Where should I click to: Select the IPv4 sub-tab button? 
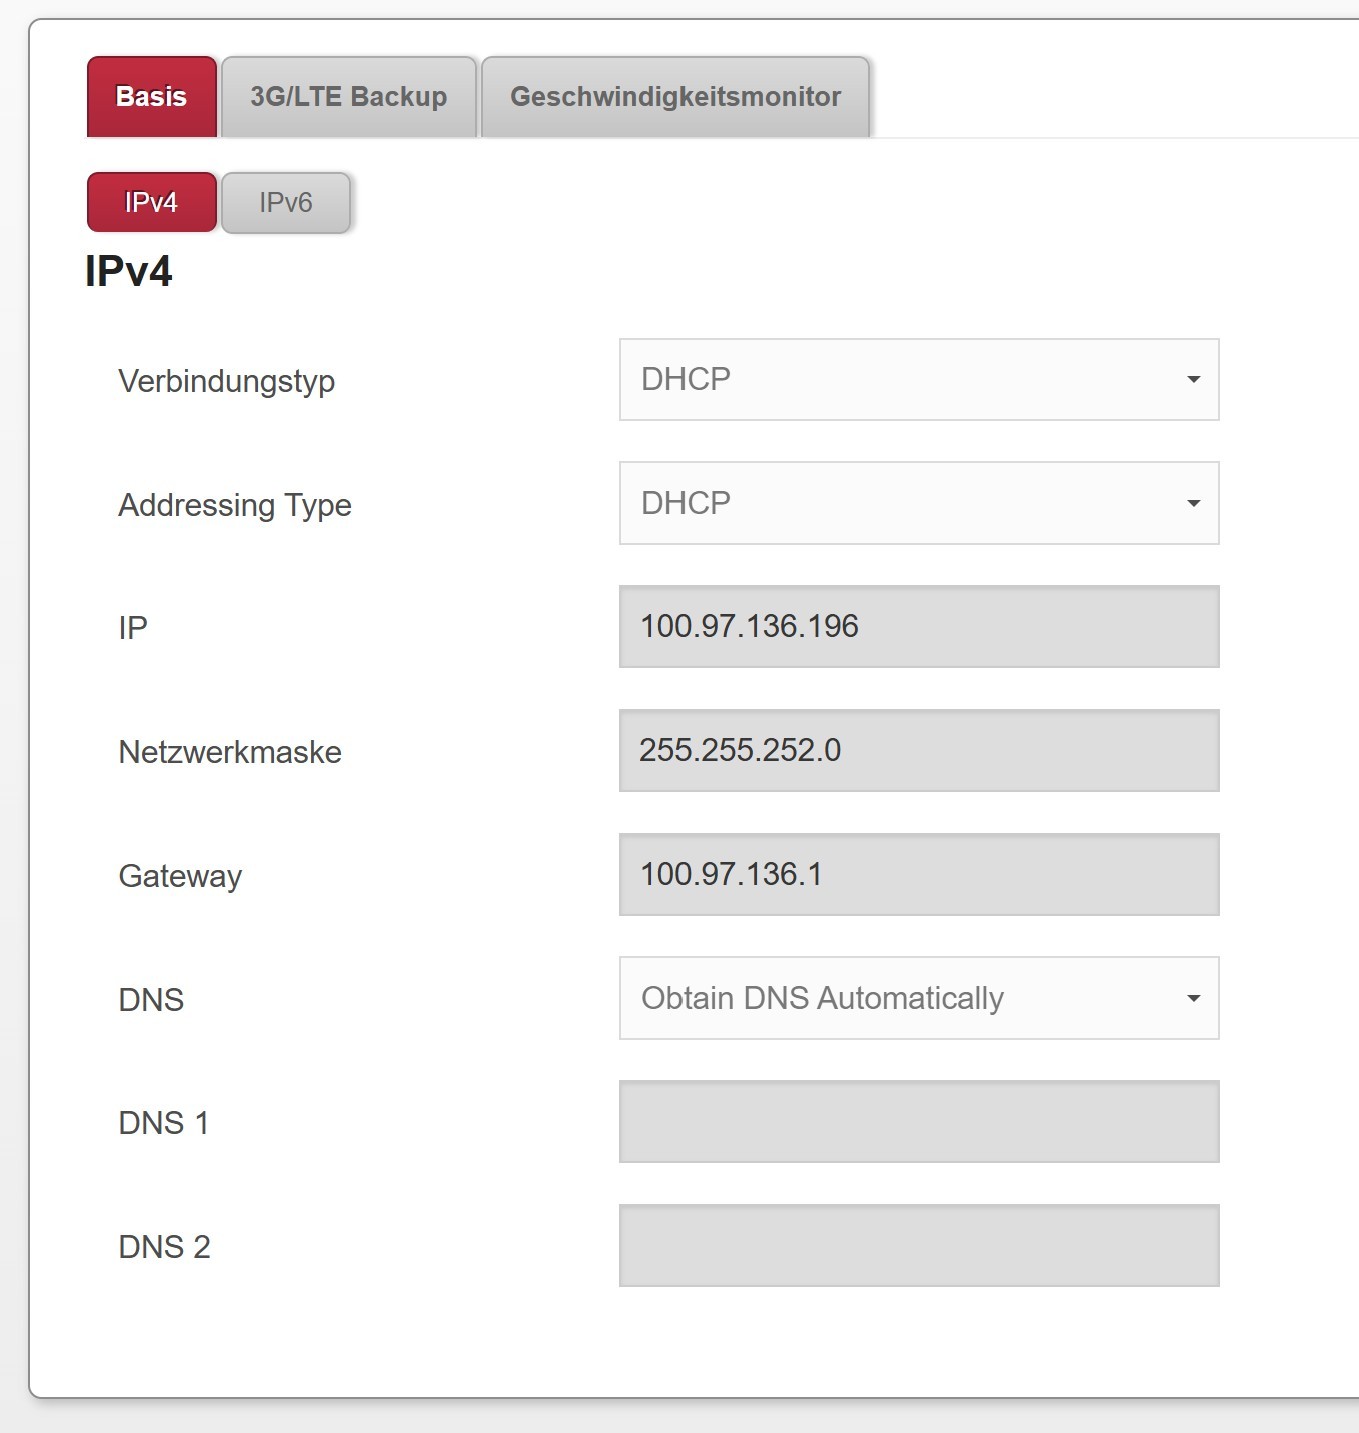point(151,203)
